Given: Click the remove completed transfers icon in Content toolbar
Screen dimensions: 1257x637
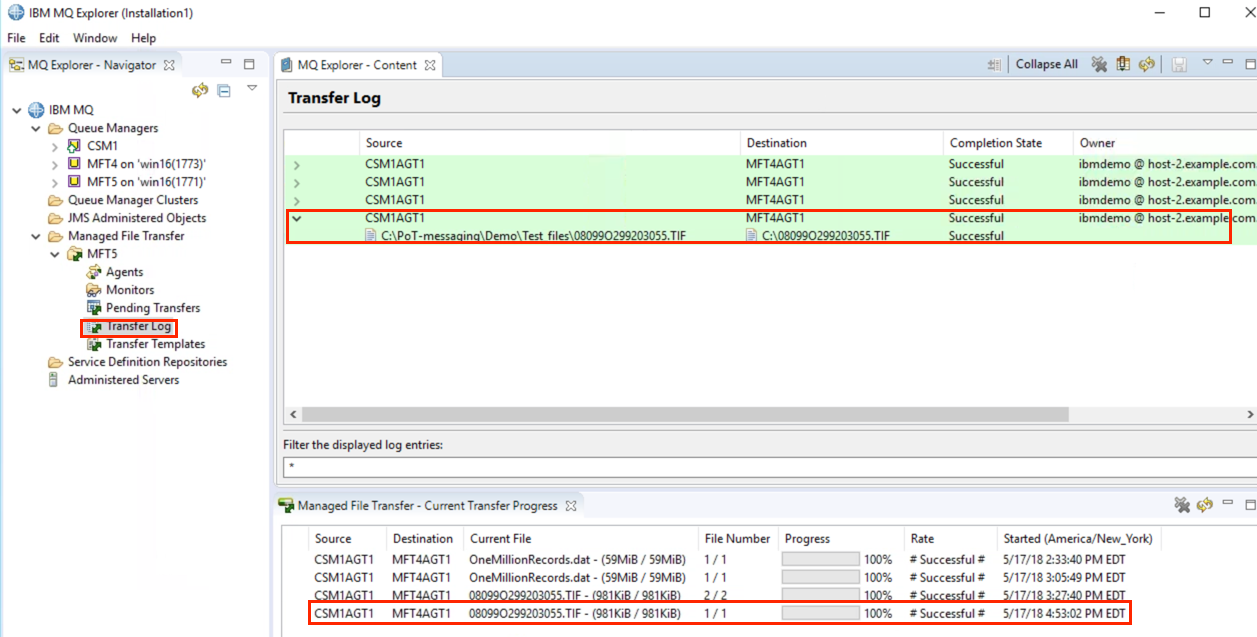Looking at the screenshot, I should coord(1099,64).
